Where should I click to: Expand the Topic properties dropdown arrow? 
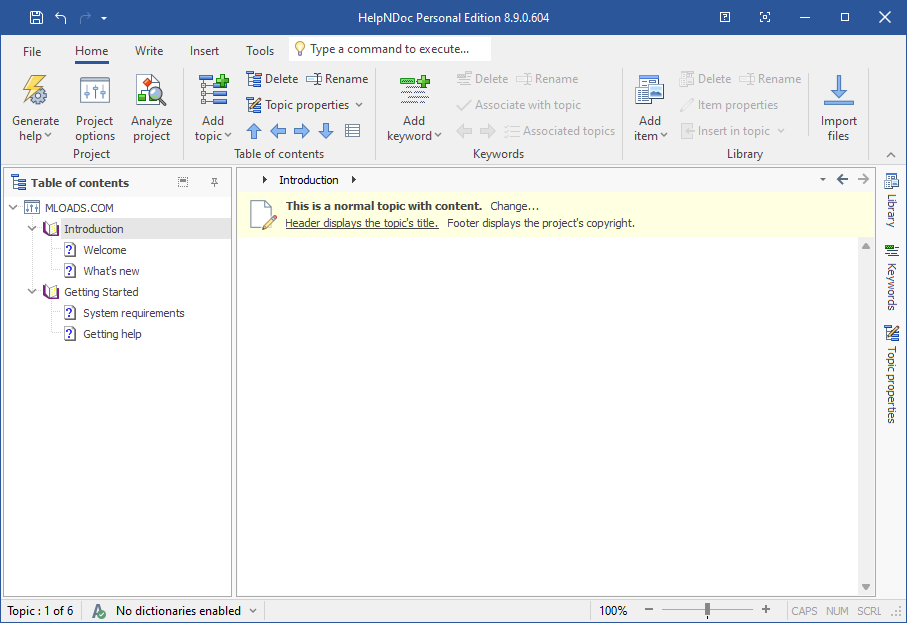(359, 105)
